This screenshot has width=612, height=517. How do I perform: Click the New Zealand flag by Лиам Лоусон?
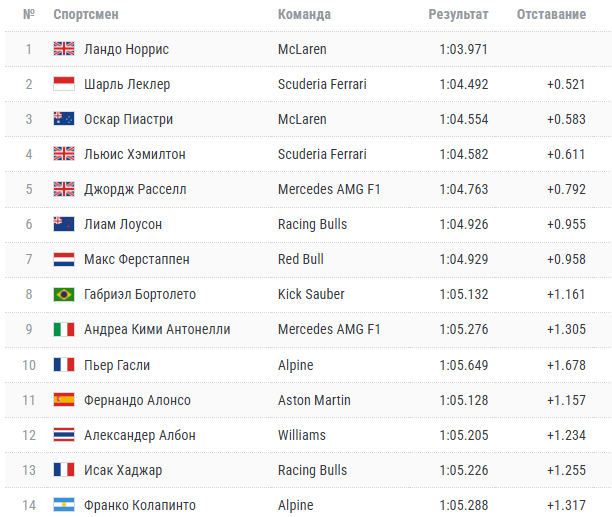click(x=64, y=224)
